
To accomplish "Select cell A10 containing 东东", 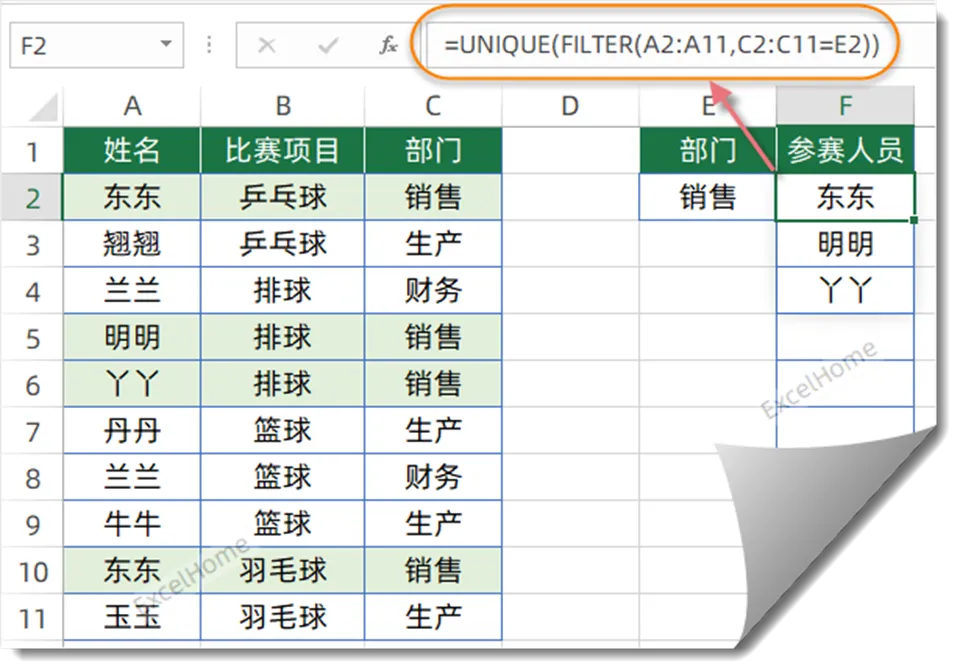I will (x=132, y=570).
